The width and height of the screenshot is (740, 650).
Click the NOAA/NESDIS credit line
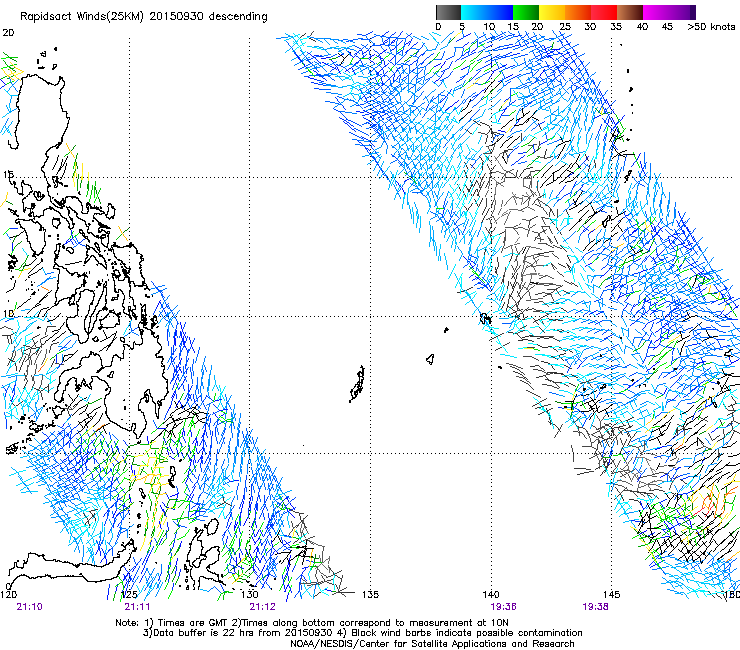[432, 644]
